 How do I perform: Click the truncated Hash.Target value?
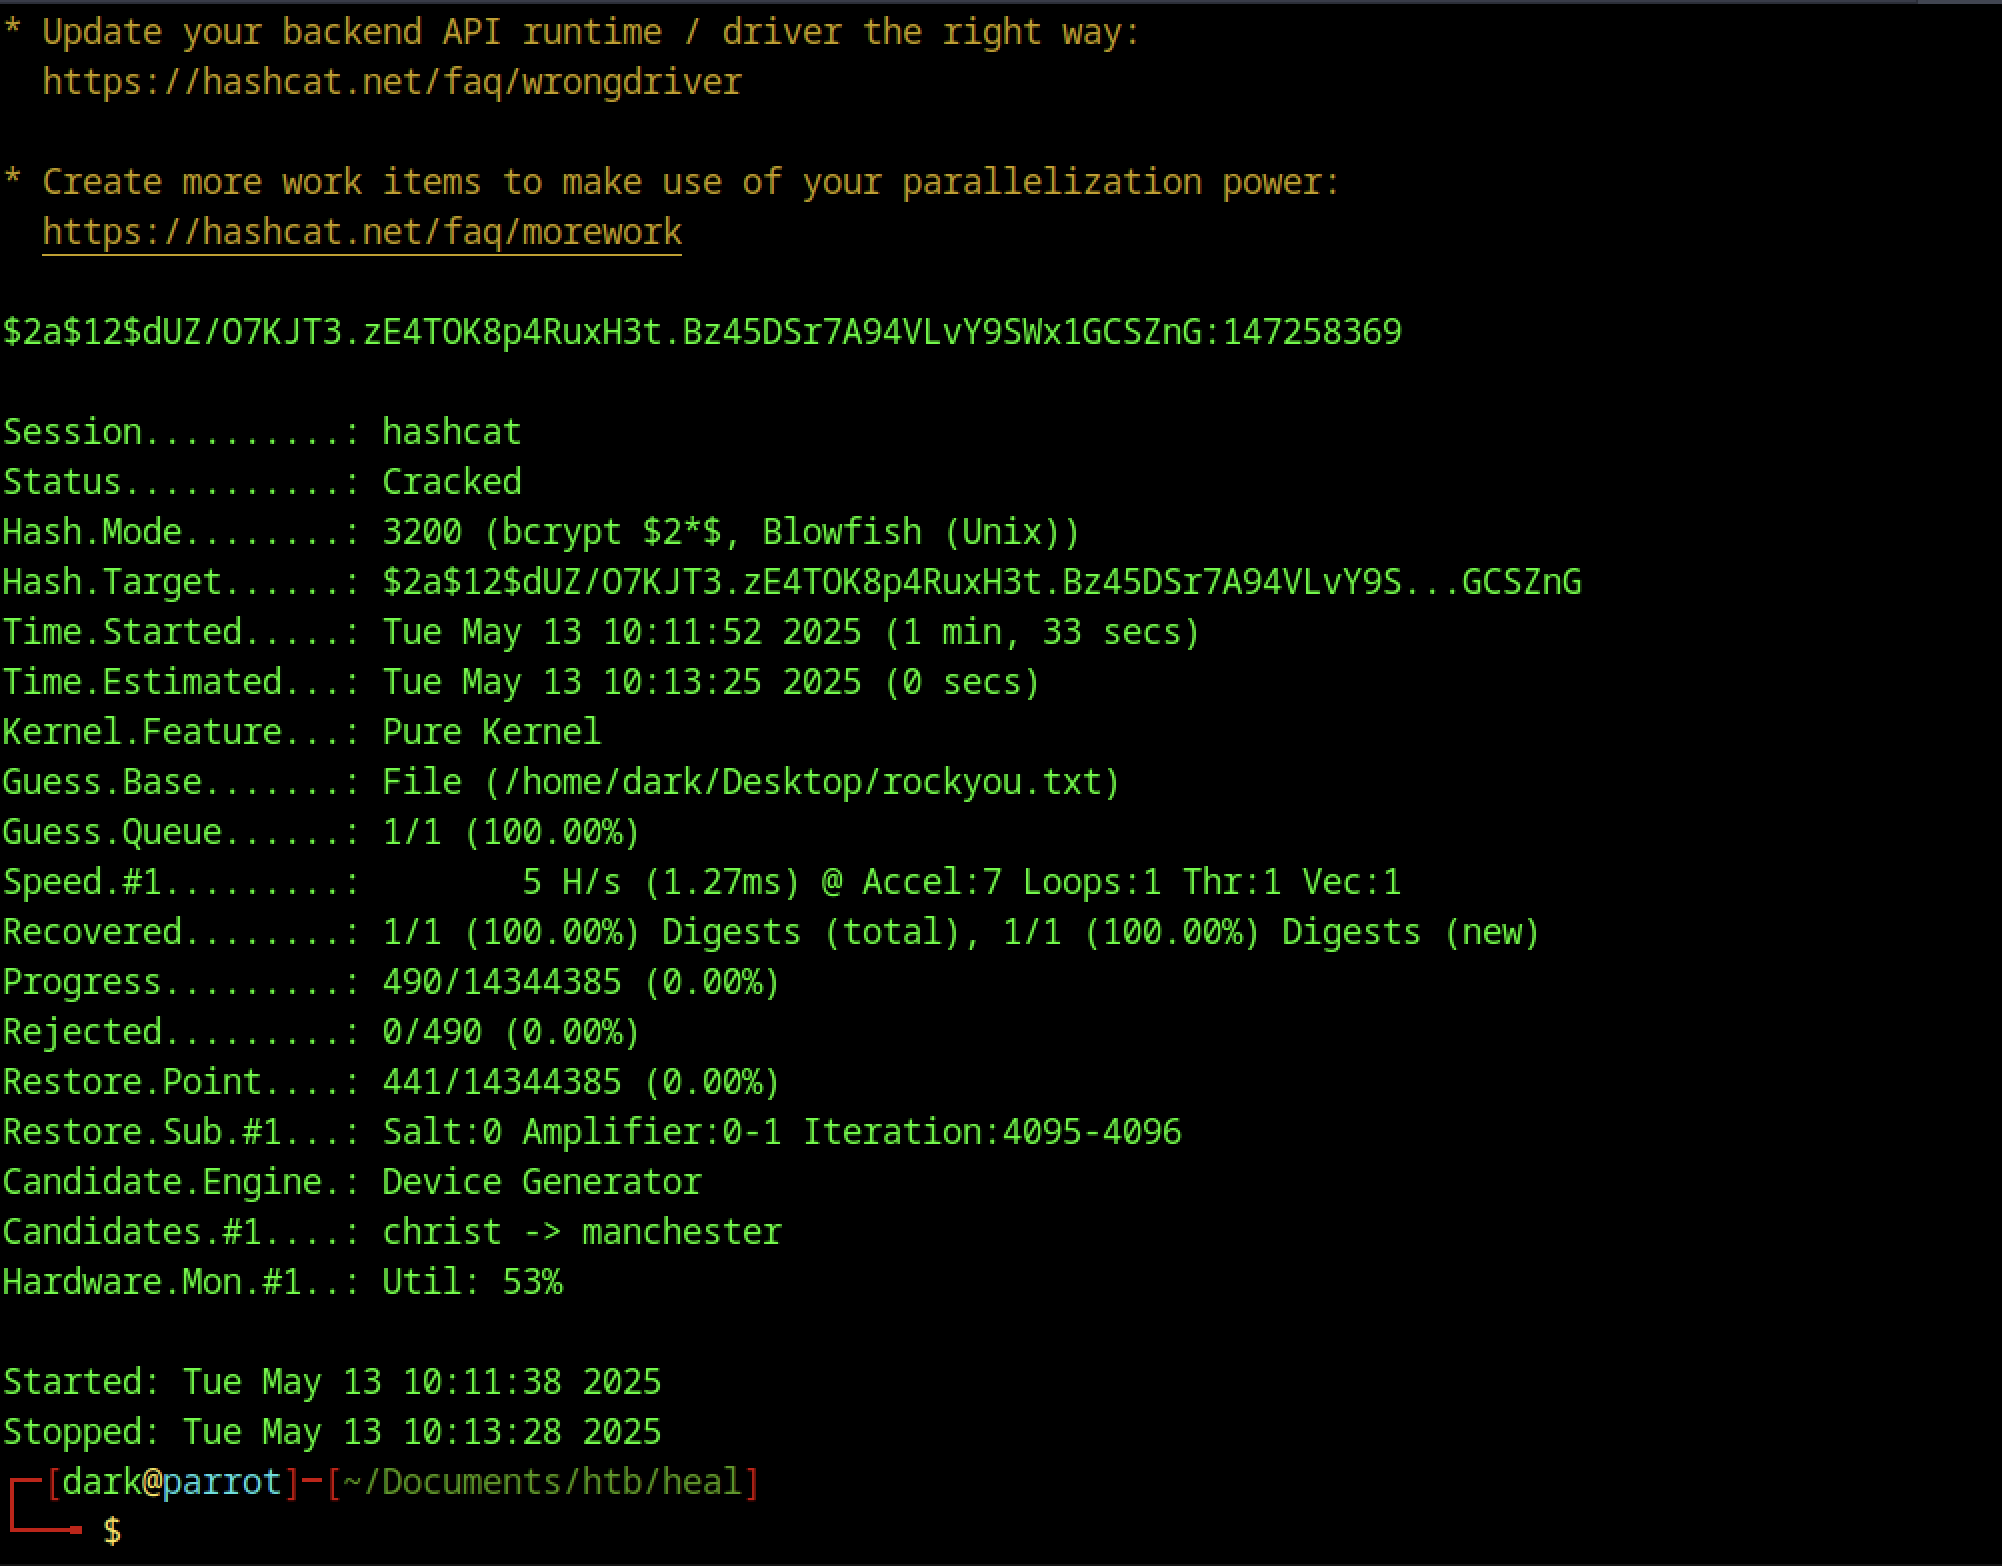pos(981,582)
